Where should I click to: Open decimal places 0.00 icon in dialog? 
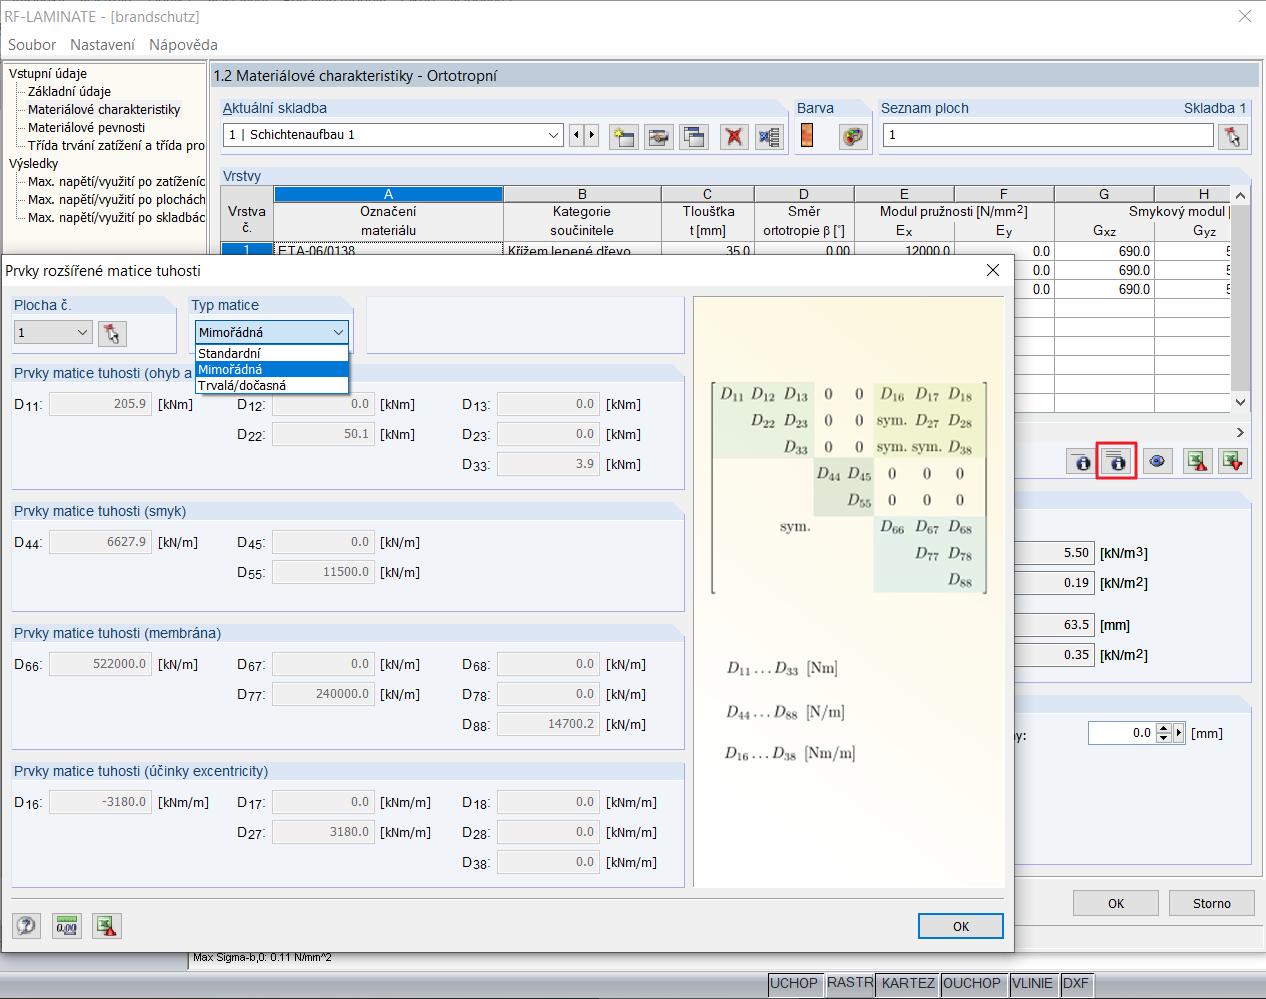[67, 926]
